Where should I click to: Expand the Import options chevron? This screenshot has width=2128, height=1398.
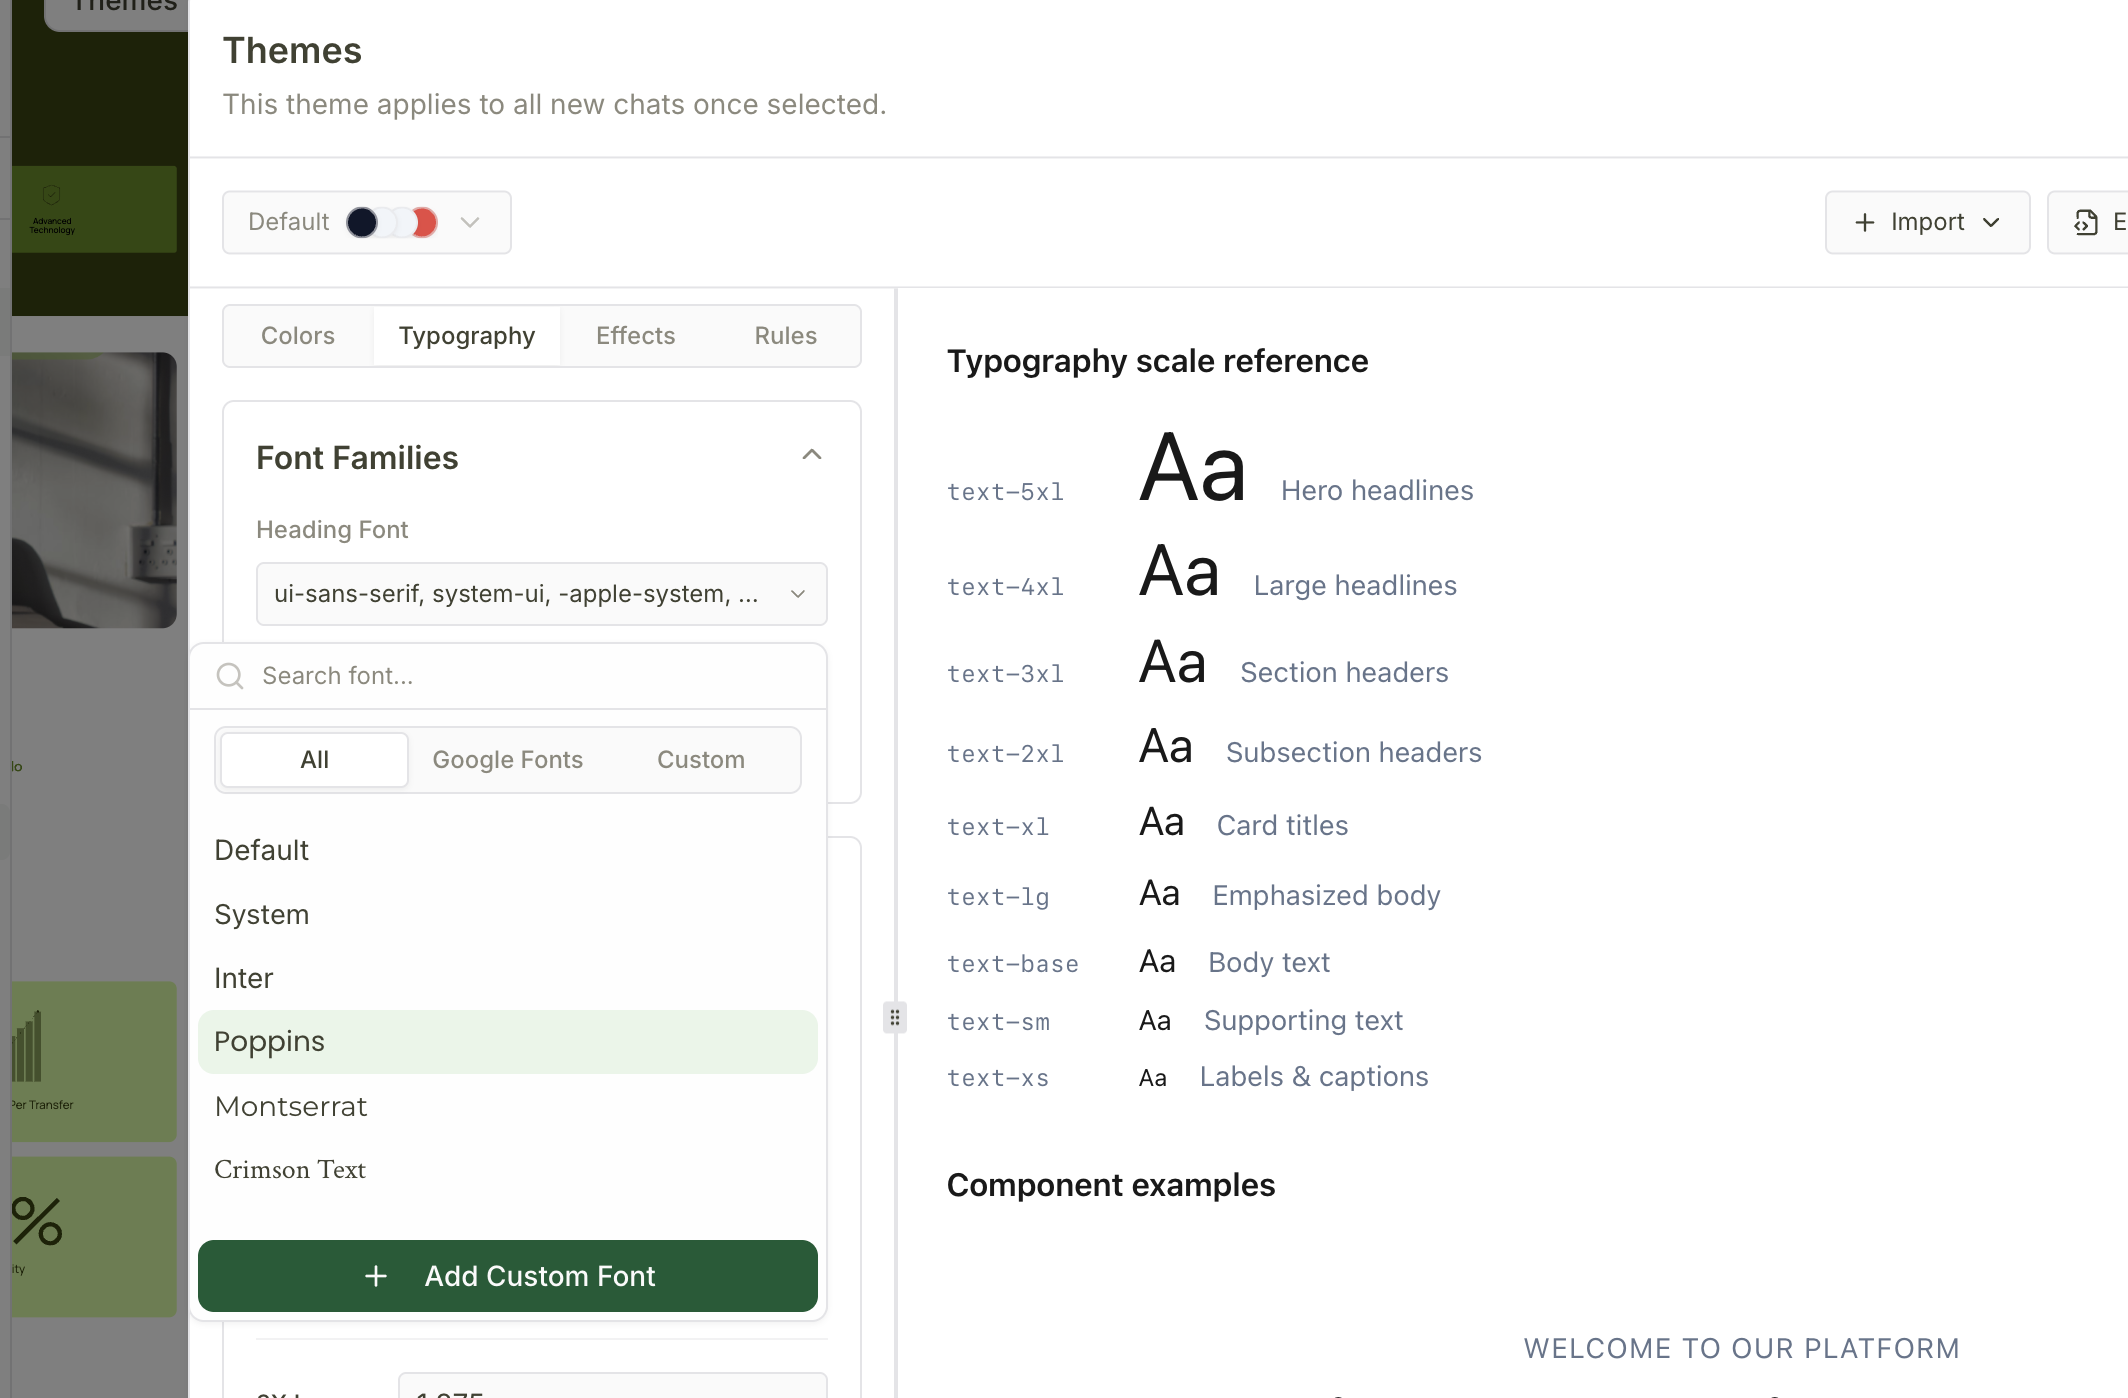(x=1993, y=222)
